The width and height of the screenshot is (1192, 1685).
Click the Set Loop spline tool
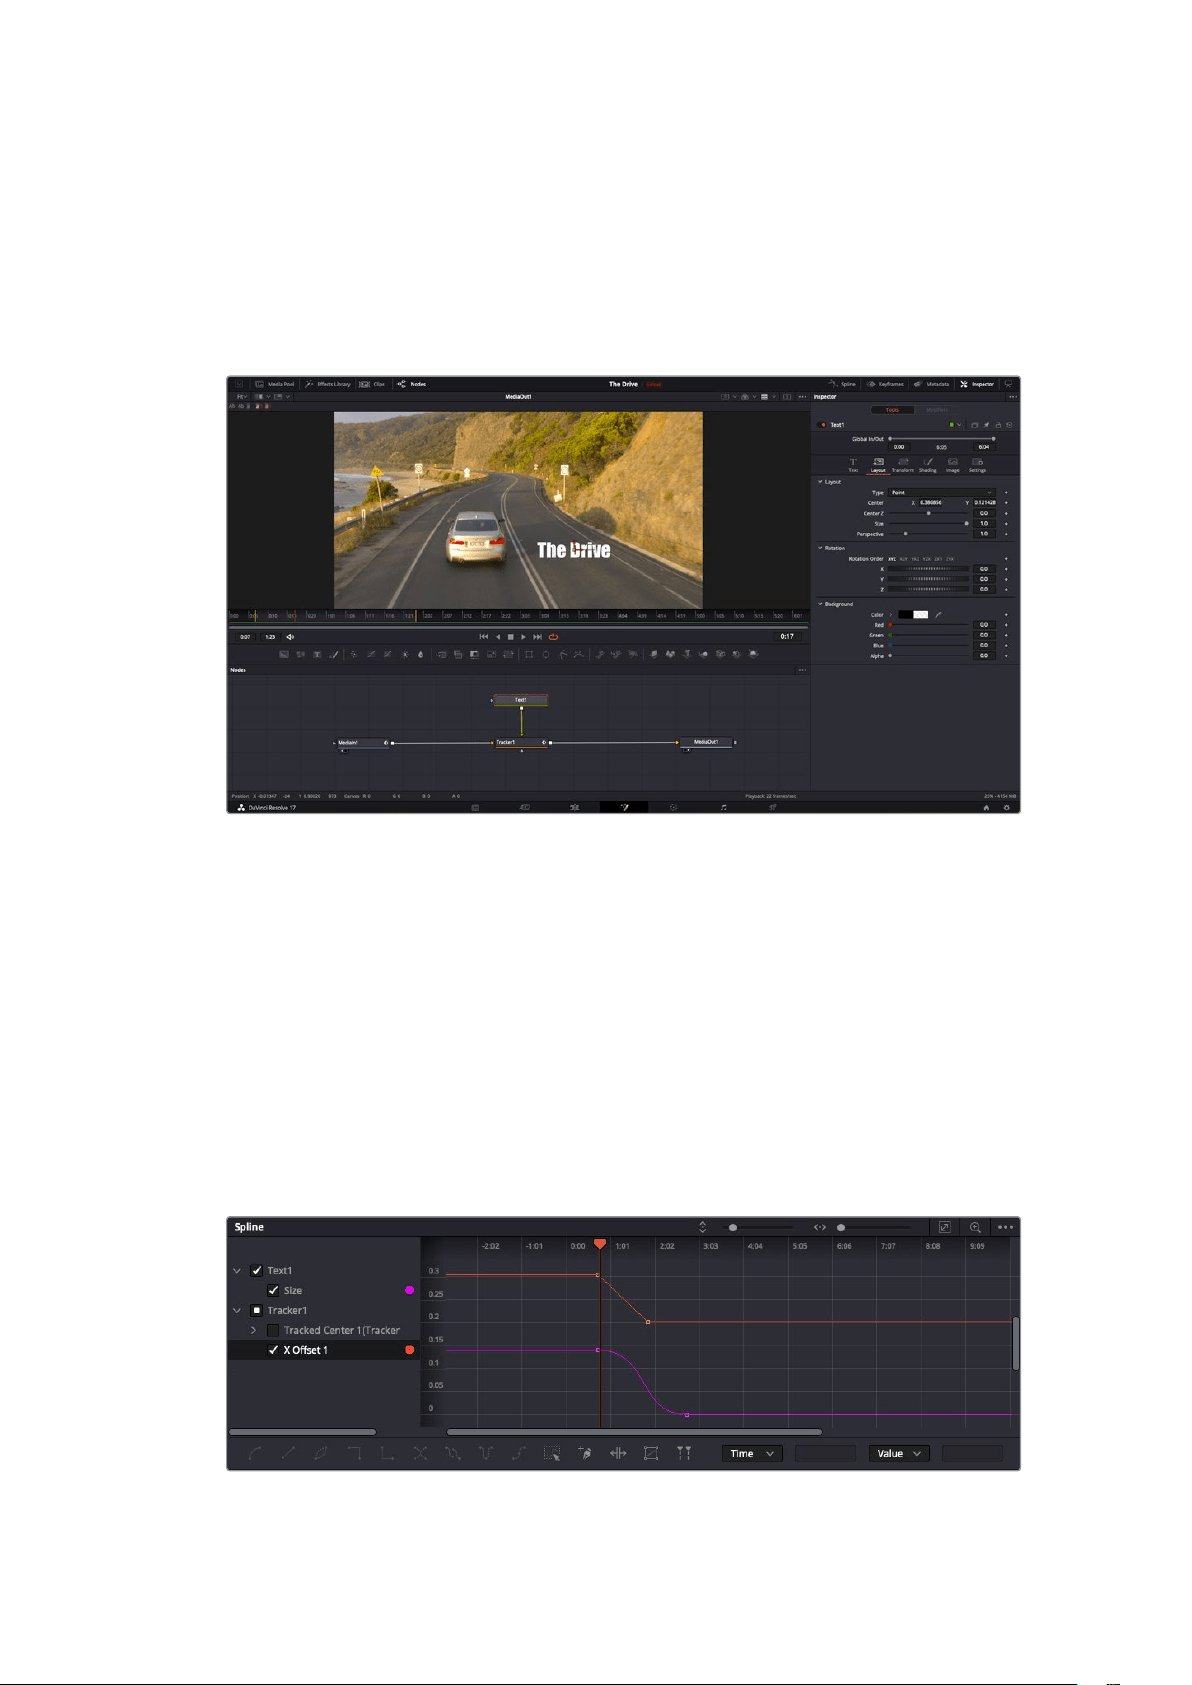click(x=453, y=1454)
